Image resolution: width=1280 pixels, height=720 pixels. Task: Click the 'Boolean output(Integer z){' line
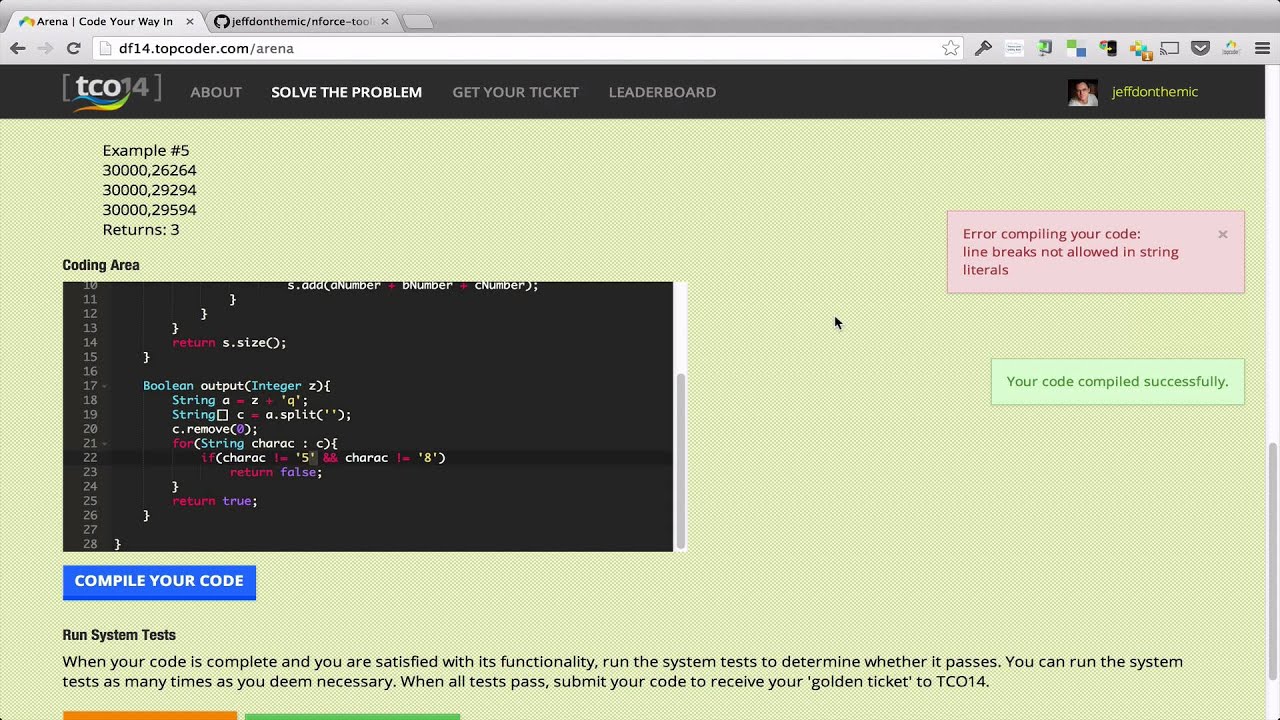(236, 386)
